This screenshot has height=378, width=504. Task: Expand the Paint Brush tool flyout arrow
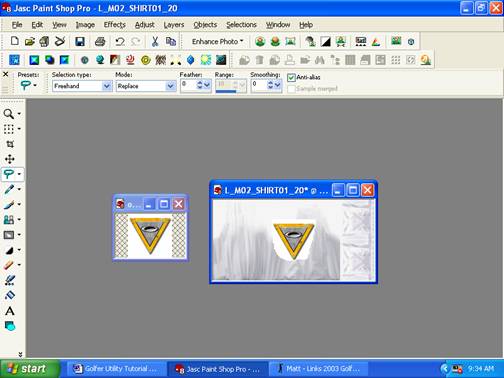[19, 204]
